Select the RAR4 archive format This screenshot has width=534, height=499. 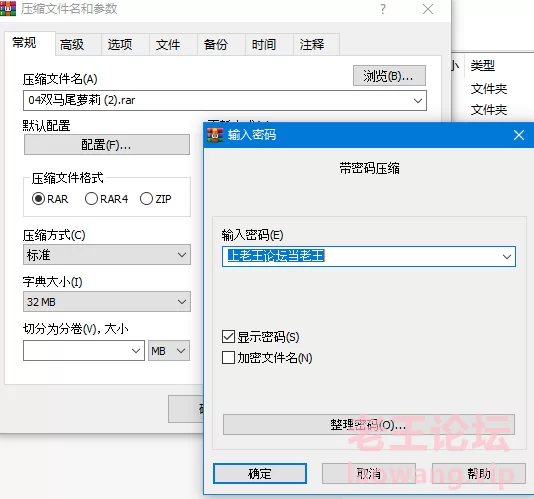(91, 199)
